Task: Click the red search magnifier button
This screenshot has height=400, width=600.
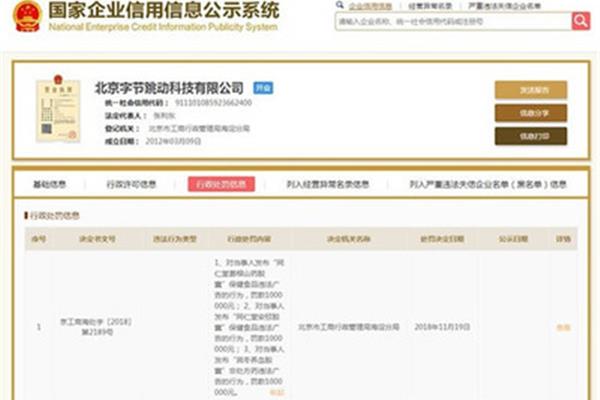Action: (581, 21)
